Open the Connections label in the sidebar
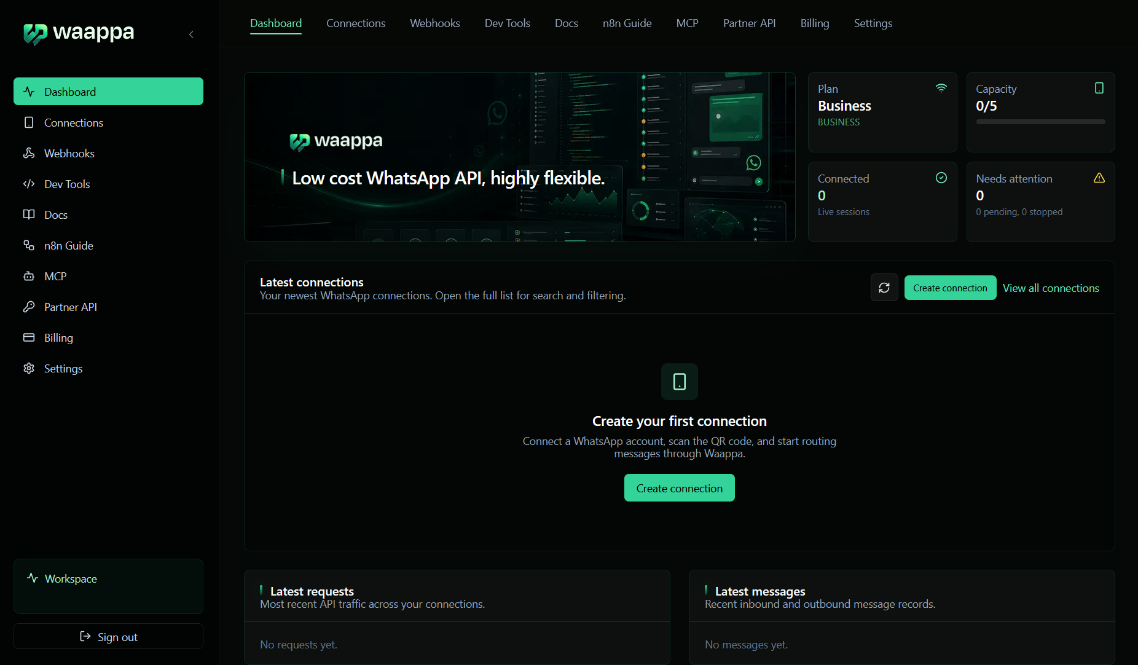The height and width of the screenshot is (665, 1138). tap(73, 123)
